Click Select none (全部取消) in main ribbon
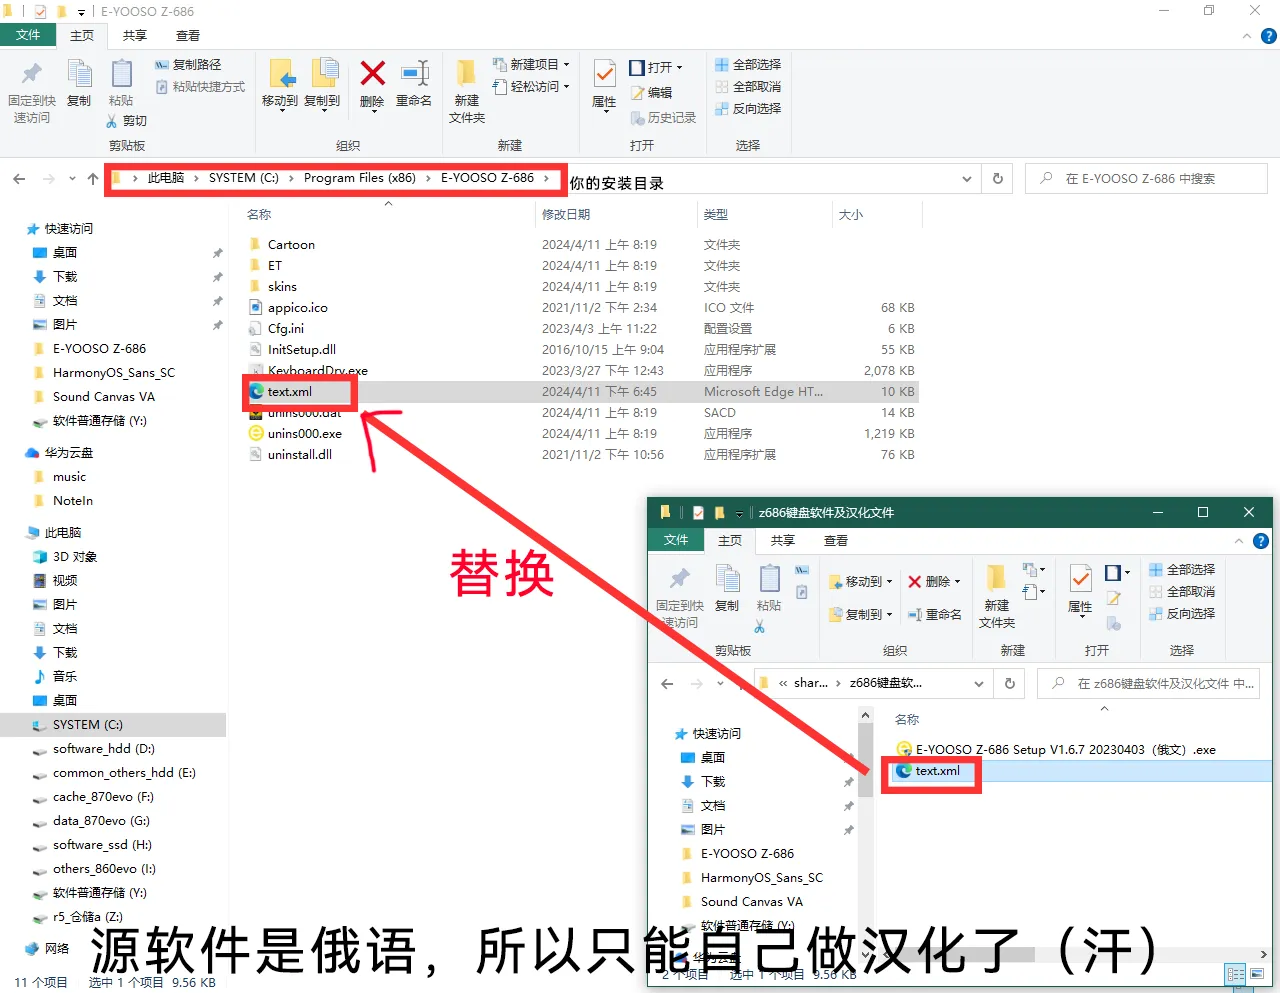This screenshot has height=993, width=1280. coord(748,87)
